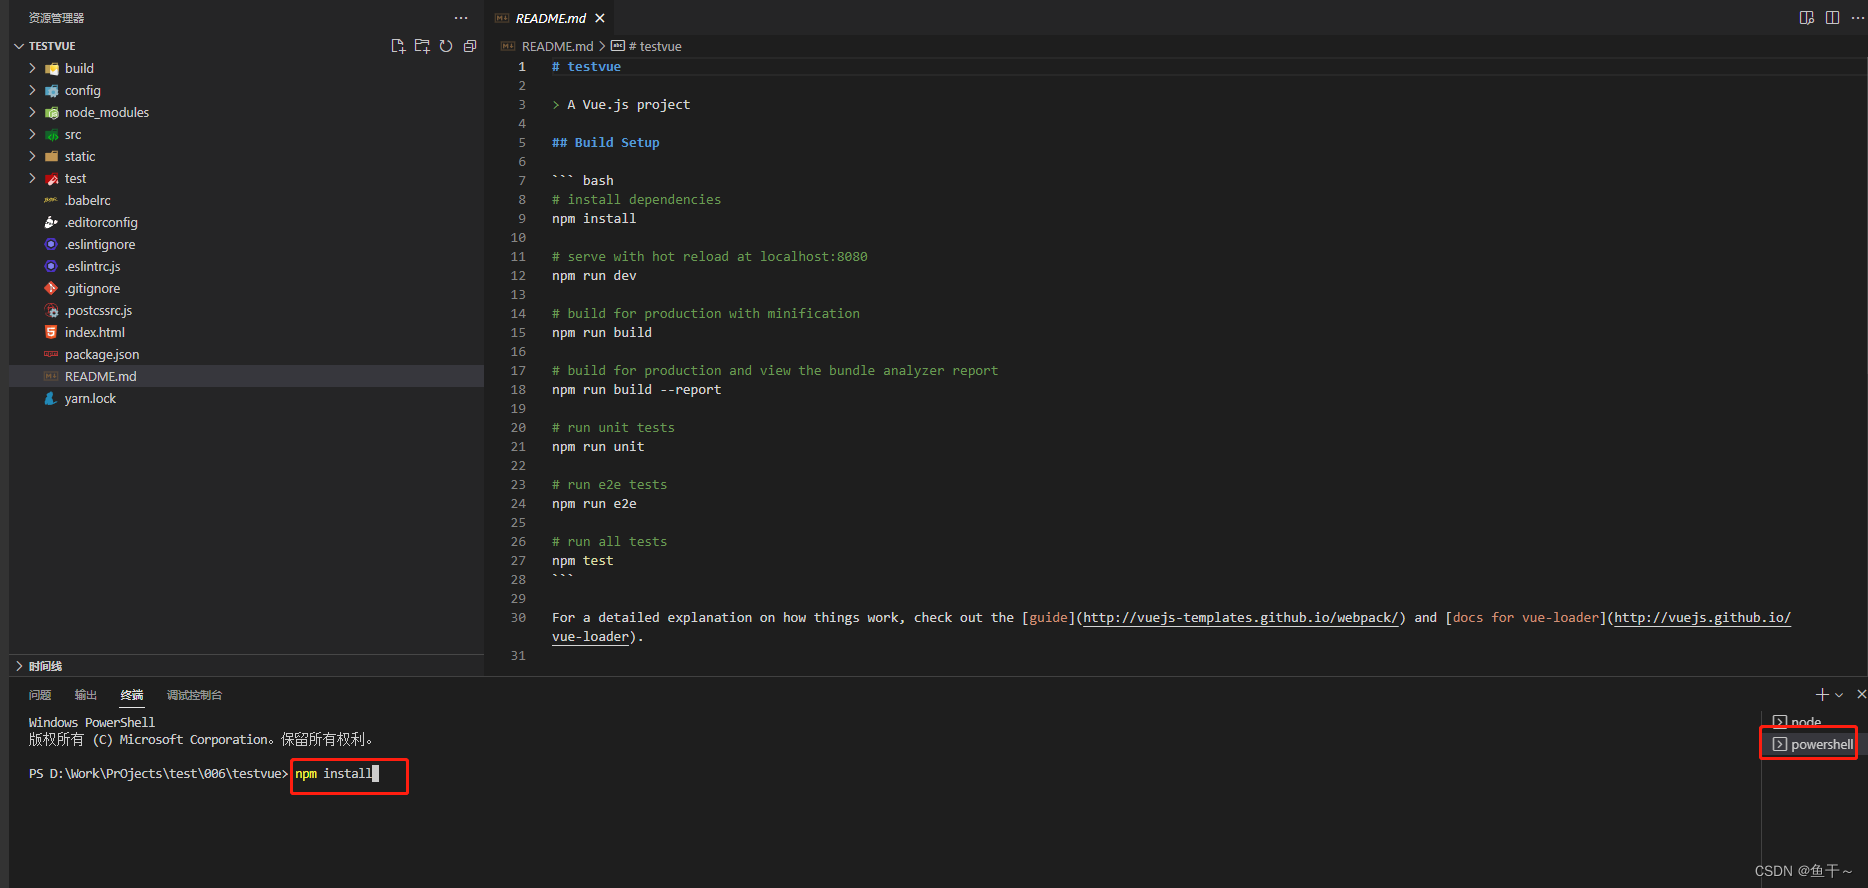Select the README.md editor tab

click(550, 18)
